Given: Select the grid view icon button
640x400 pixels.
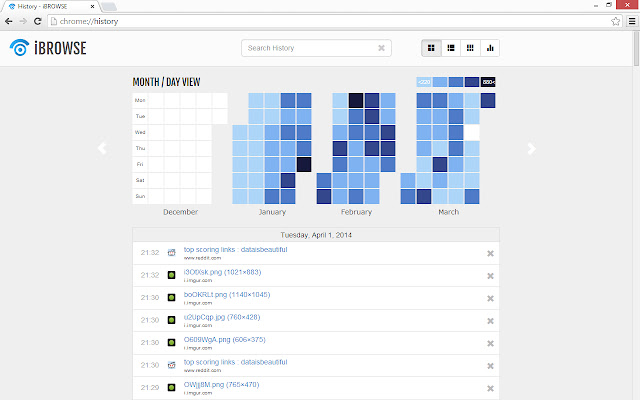Looking at the screenshot, I should tap(432, 47).
